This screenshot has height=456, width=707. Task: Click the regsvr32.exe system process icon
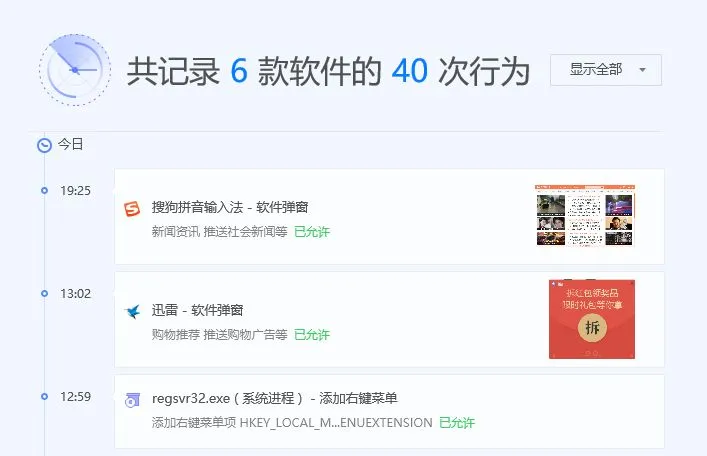[x=132, y=400]
